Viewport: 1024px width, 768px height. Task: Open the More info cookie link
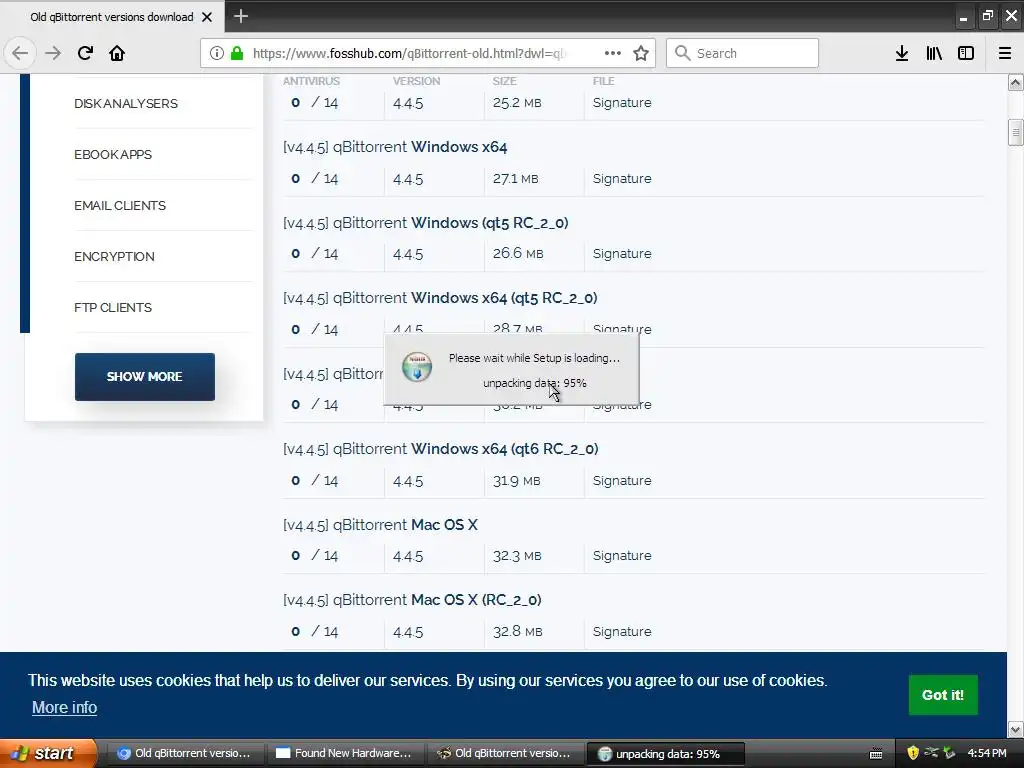coord(65,707)
